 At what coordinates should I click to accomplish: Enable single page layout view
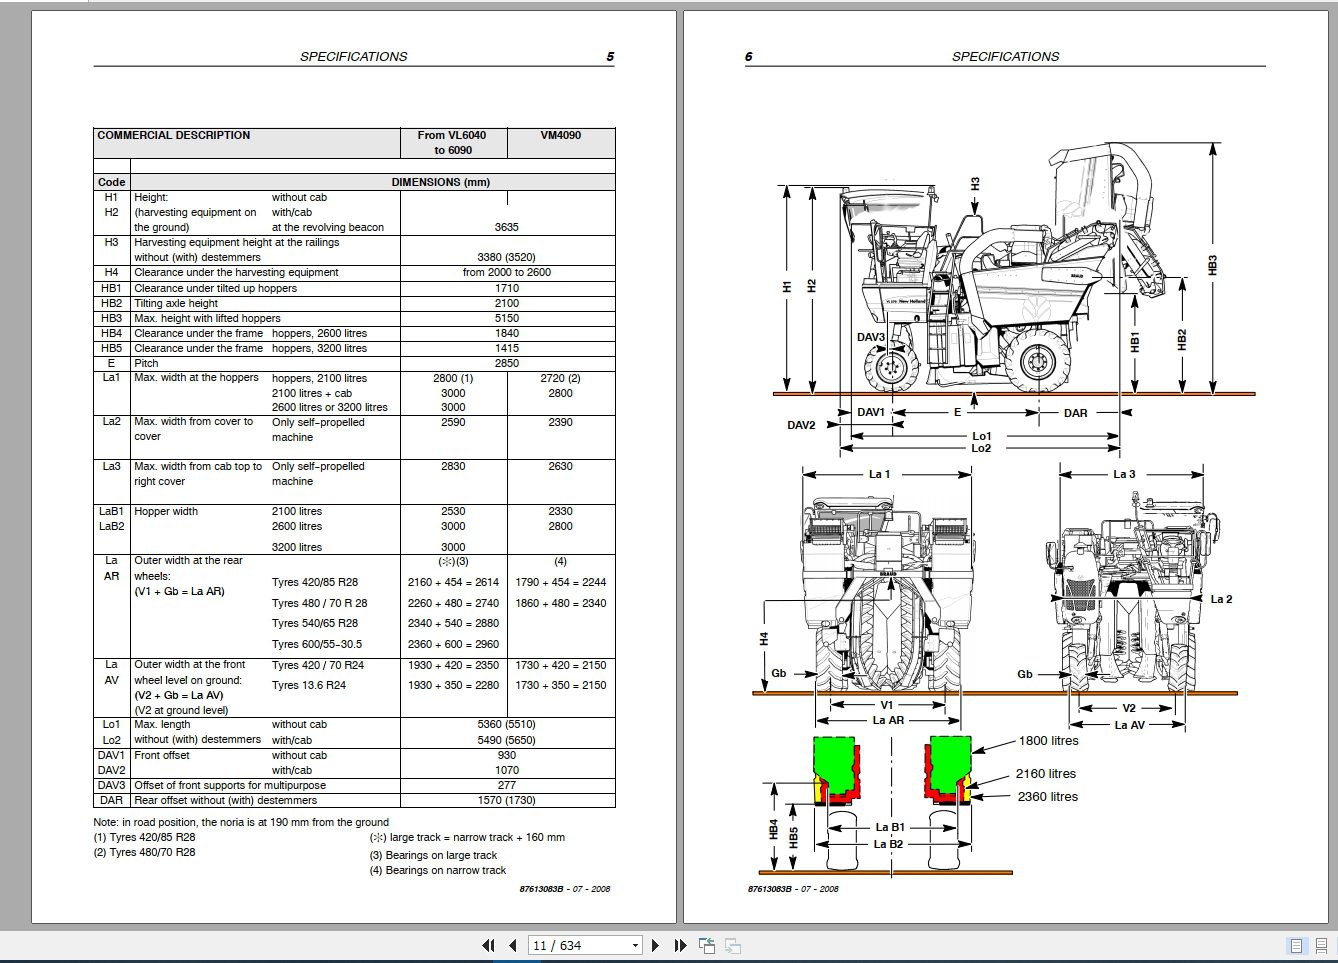tap(1296, 946)
